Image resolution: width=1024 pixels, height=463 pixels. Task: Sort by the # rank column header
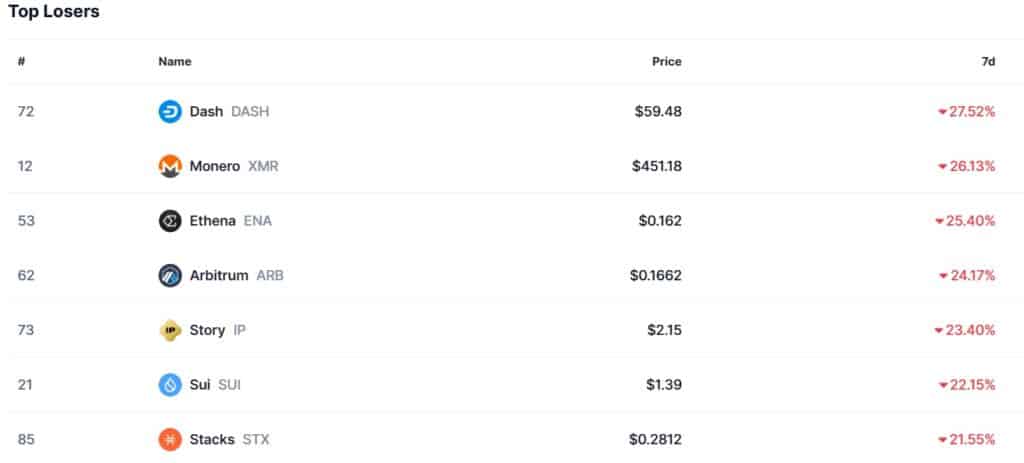(21, 62)
